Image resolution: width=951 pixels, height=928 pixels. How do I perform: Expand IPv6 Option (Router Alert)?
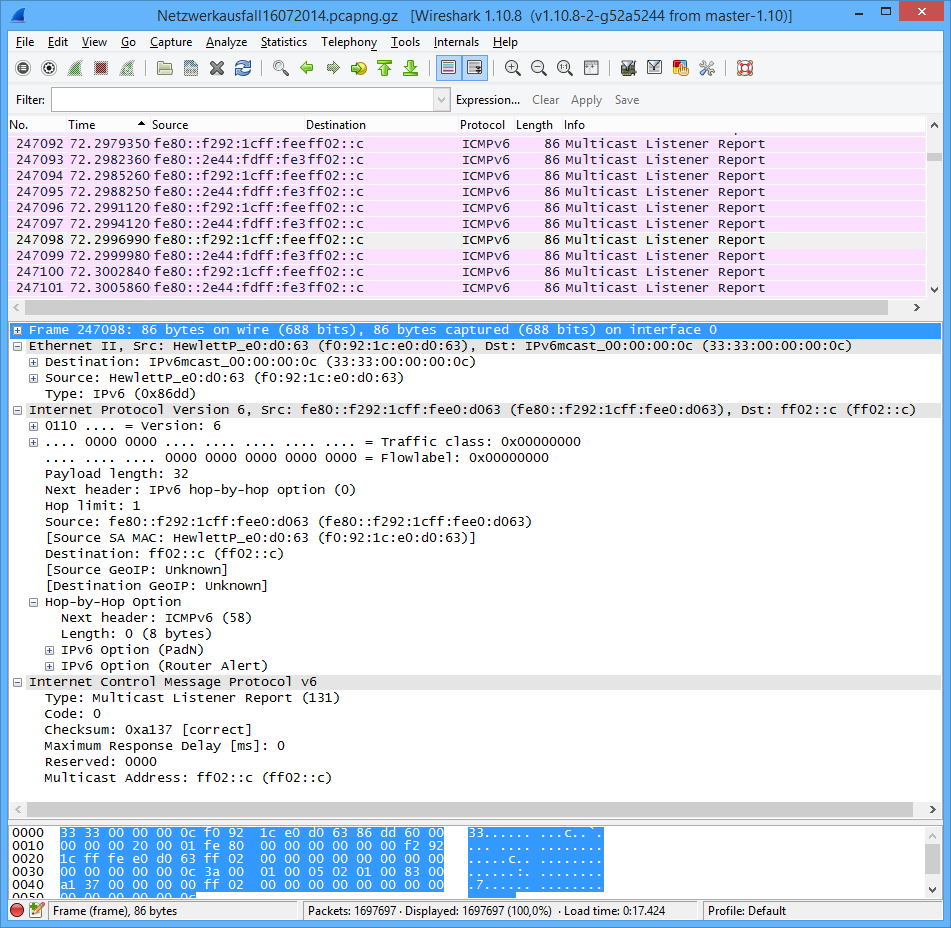coord(50,666)
